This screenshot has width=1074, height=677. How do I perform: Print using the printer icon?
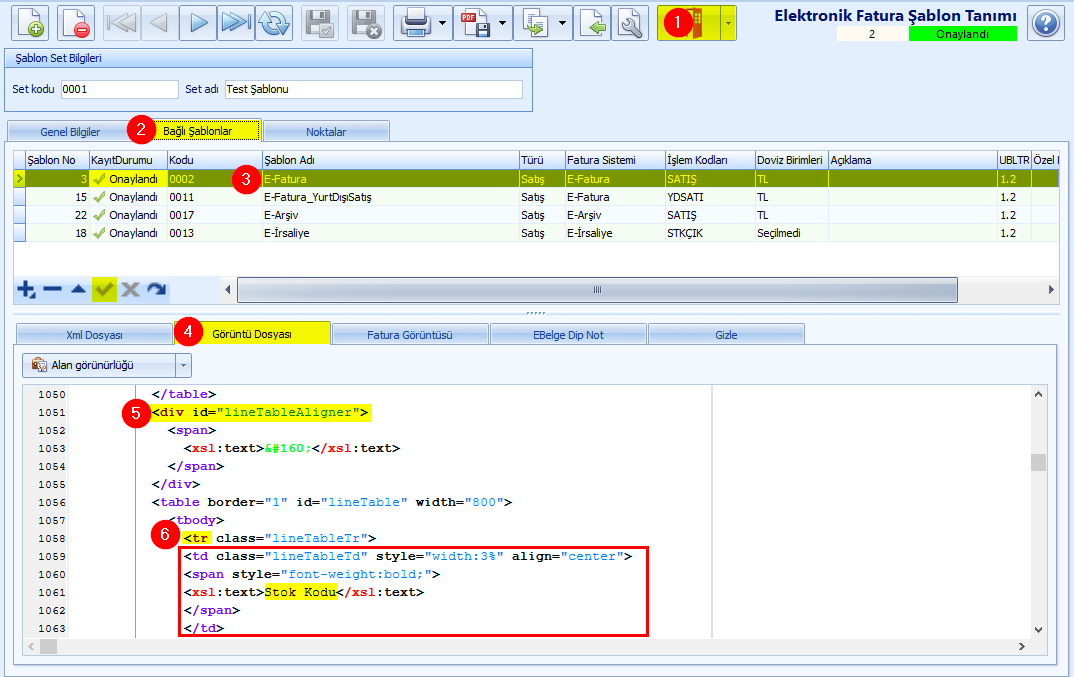(x=415, y=23)
